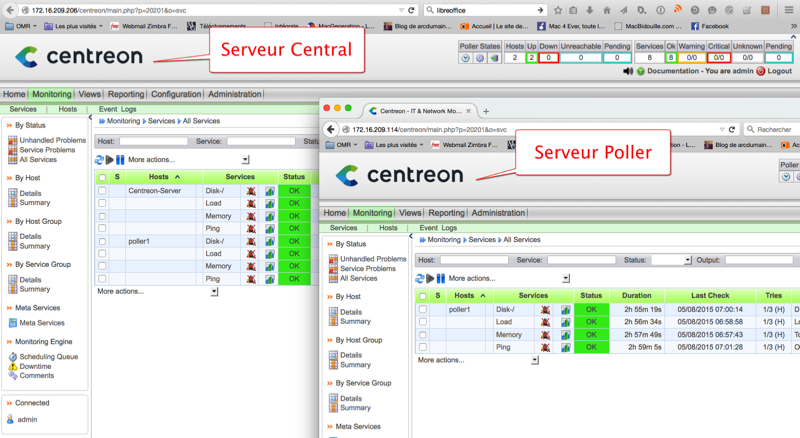Tick the checkbox for the Centreon-Server Disk-/ row
The image size is (800, 438).
pyautogui.click(x=102, y=190)
